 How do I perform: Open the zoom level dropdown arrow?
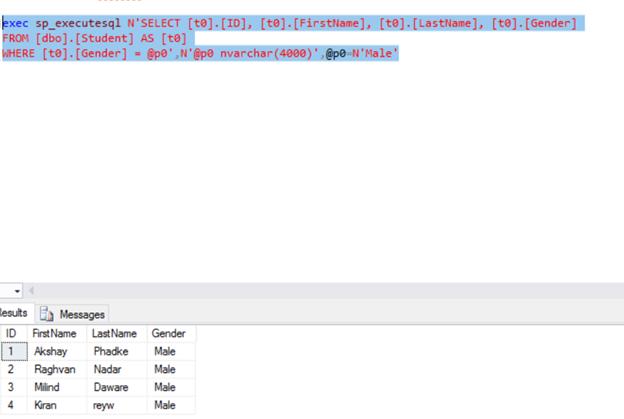coord(17,291)
